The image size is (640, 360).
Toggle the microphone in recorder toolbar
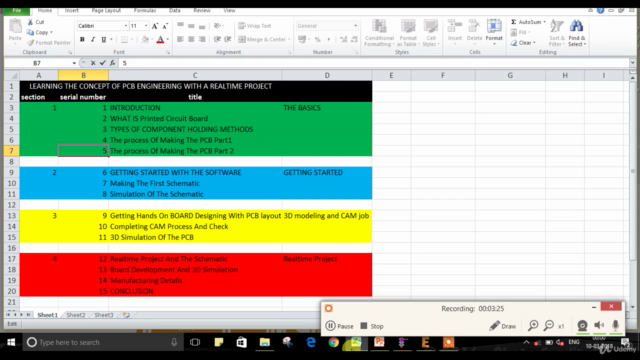click(616, 325)
